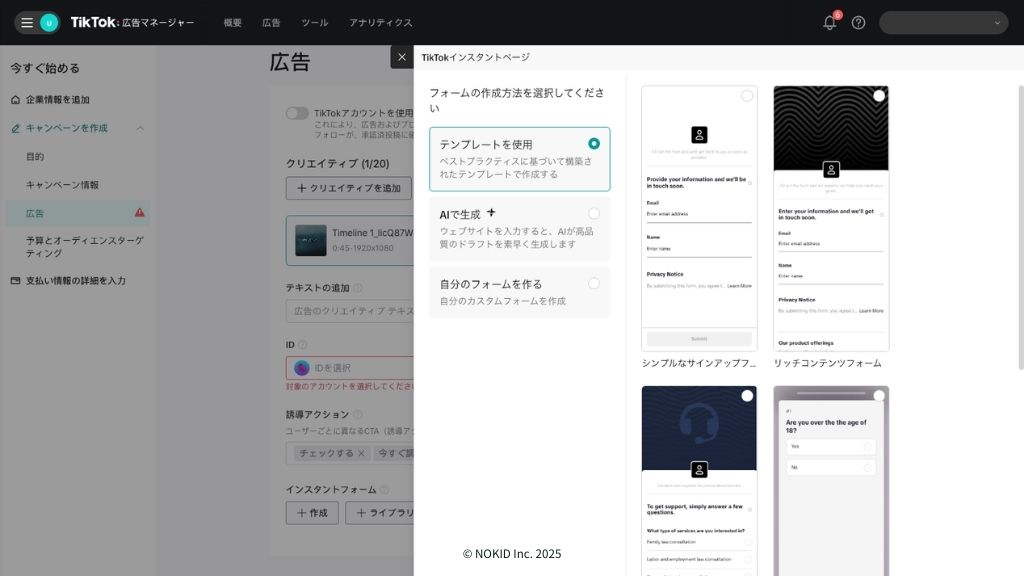Select the support headset template radio
This screenshot has width=1024, height=576.
coord(747,396)
